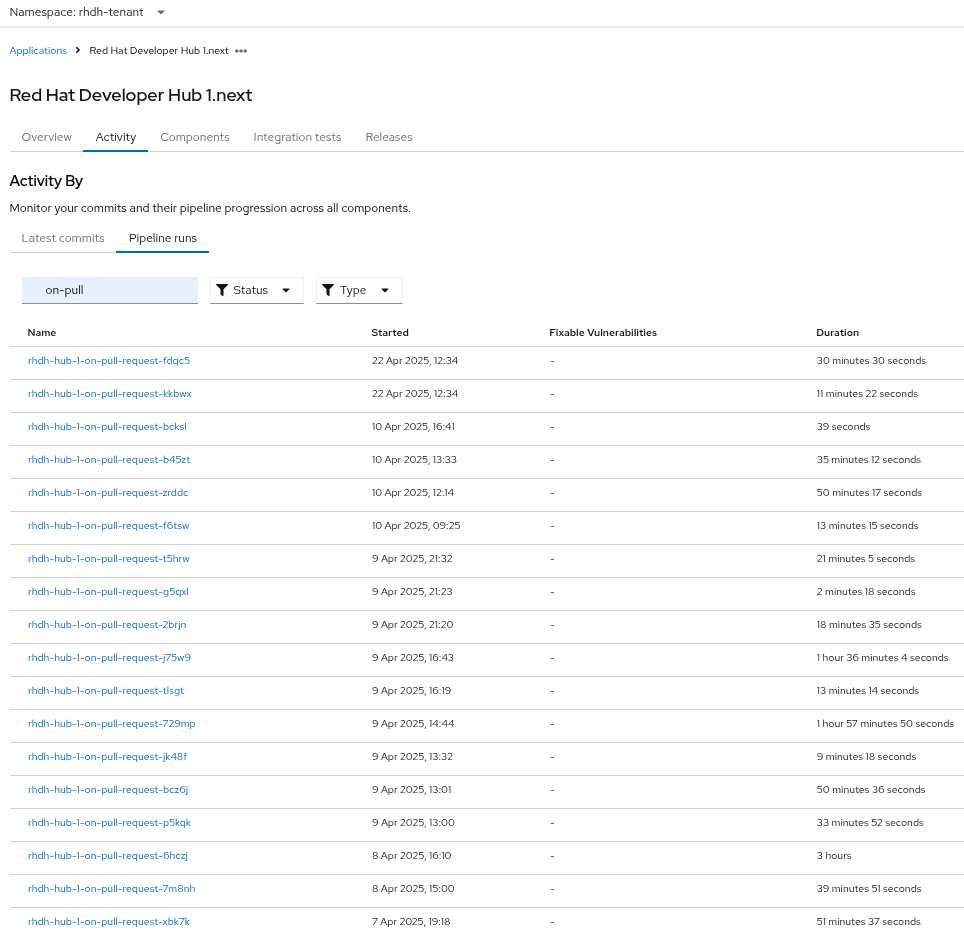Click the 10 Apr 2025, 16:41 start time
This screenshot has height=935, width=964.
point(413,427)
